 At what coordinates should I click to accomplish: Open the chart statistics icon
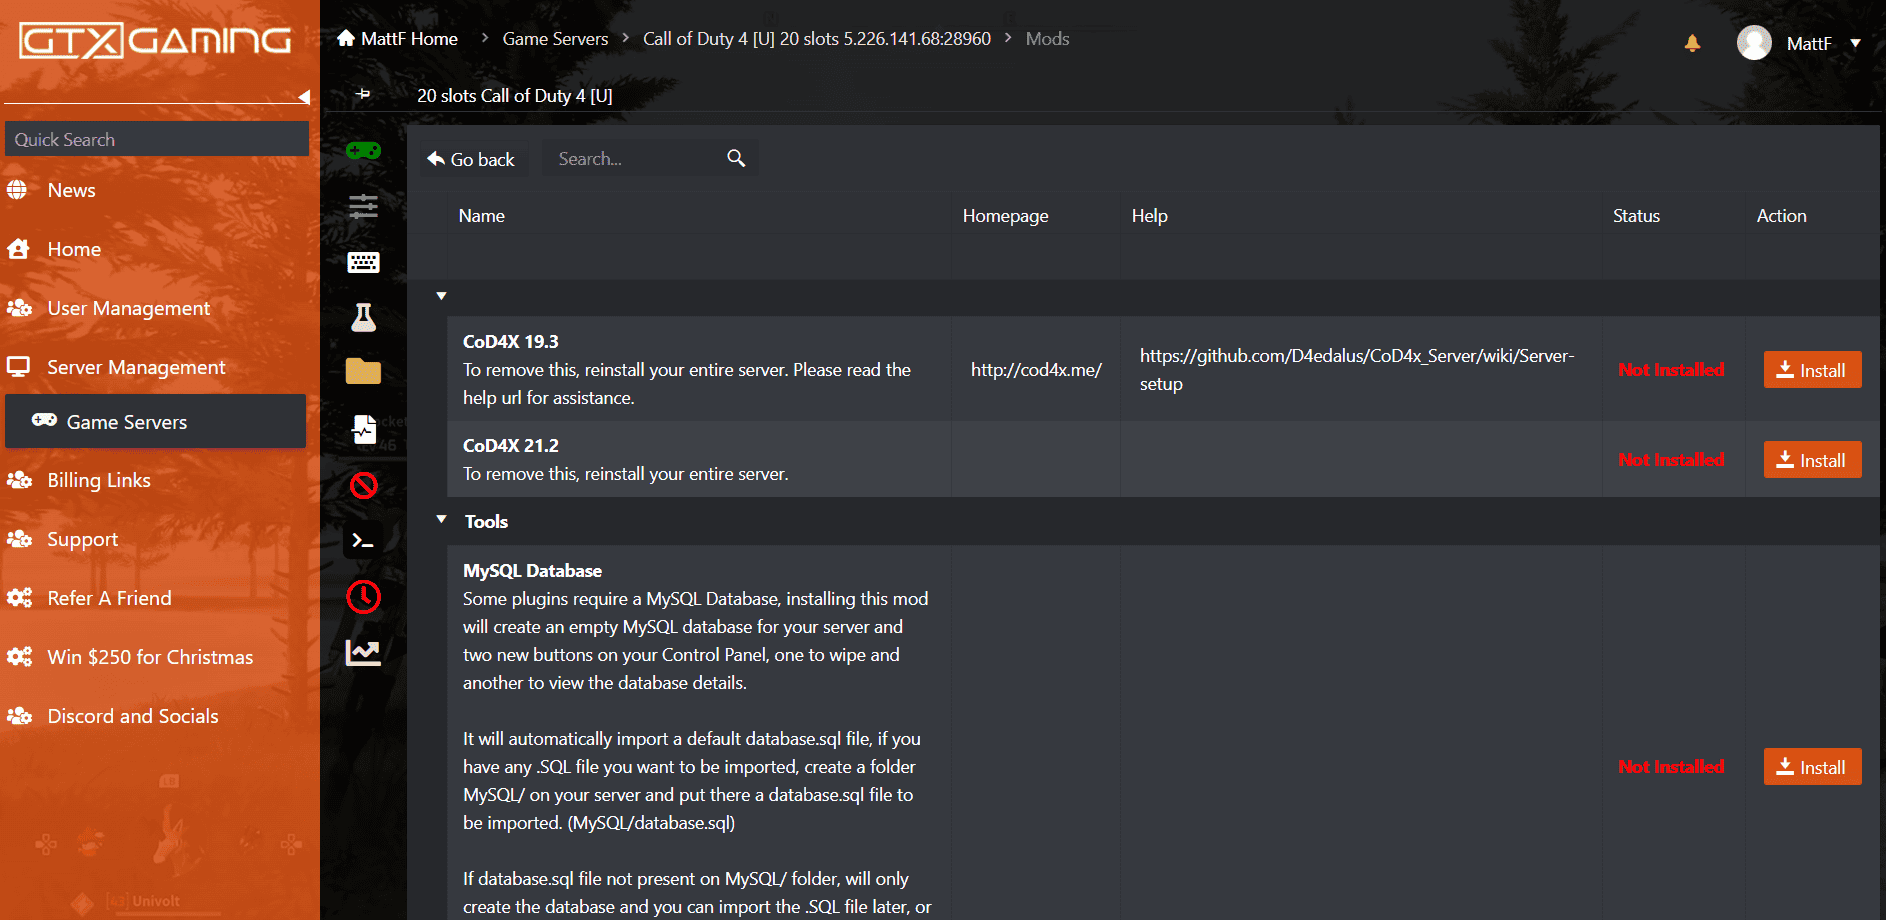tap(363, 652)
